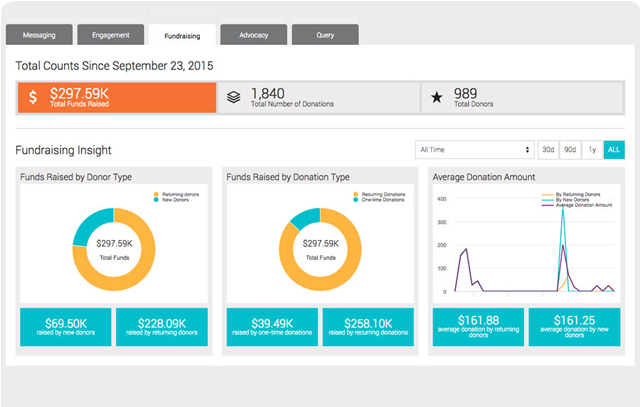Open the All Time date range dropdown
Viewport: 640px width, 407px height.
pyautogui.click(x=475, y=150)
